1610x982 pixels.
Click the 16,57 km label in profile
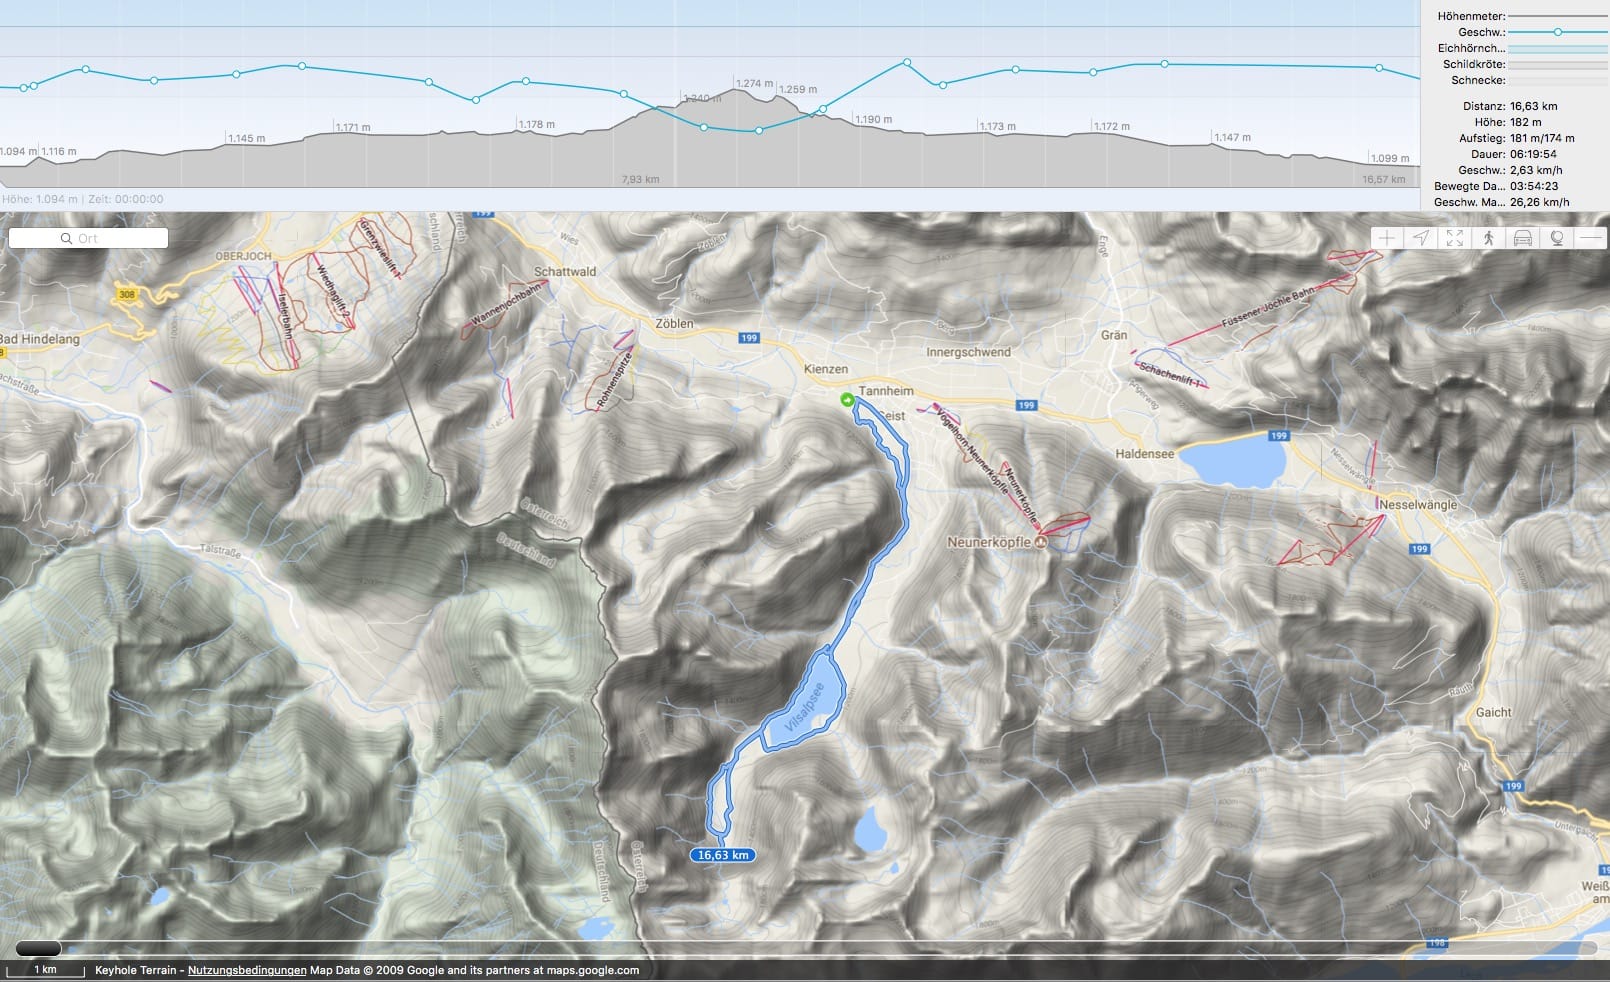tap(1383, 180)
